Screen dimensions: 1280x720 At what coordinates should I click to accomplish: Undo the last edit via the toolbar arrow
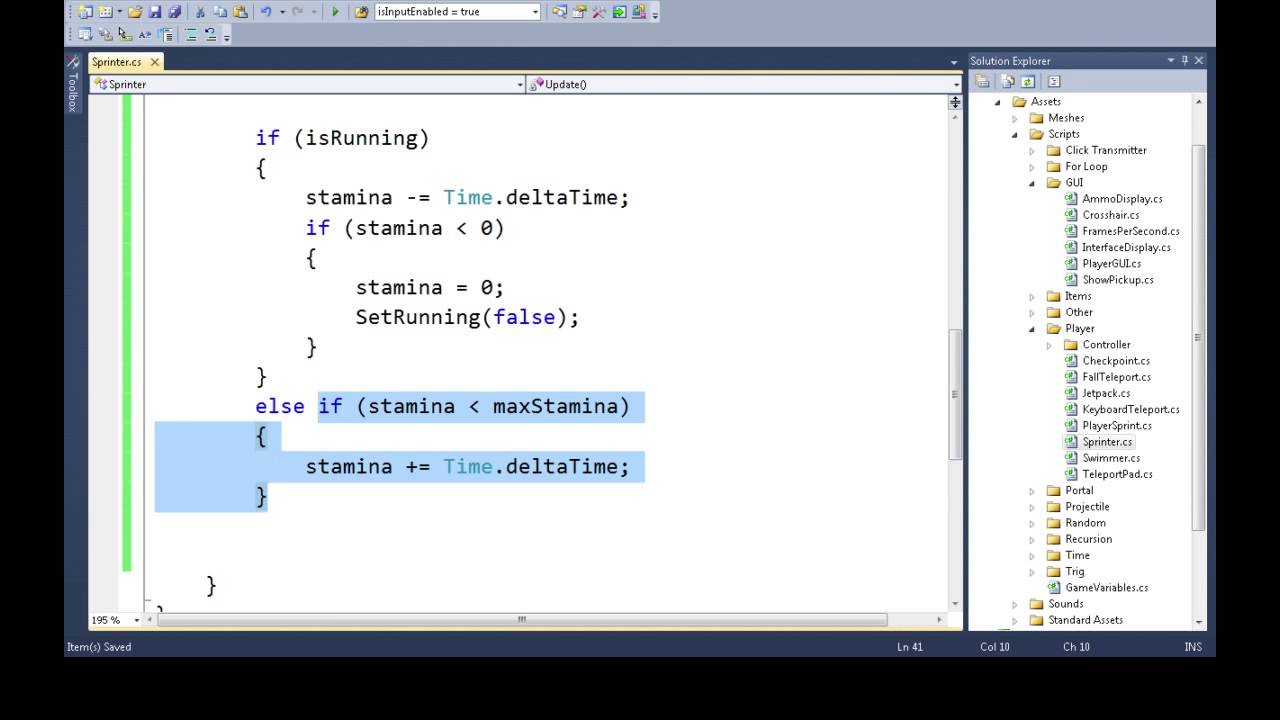coord(266,12)
